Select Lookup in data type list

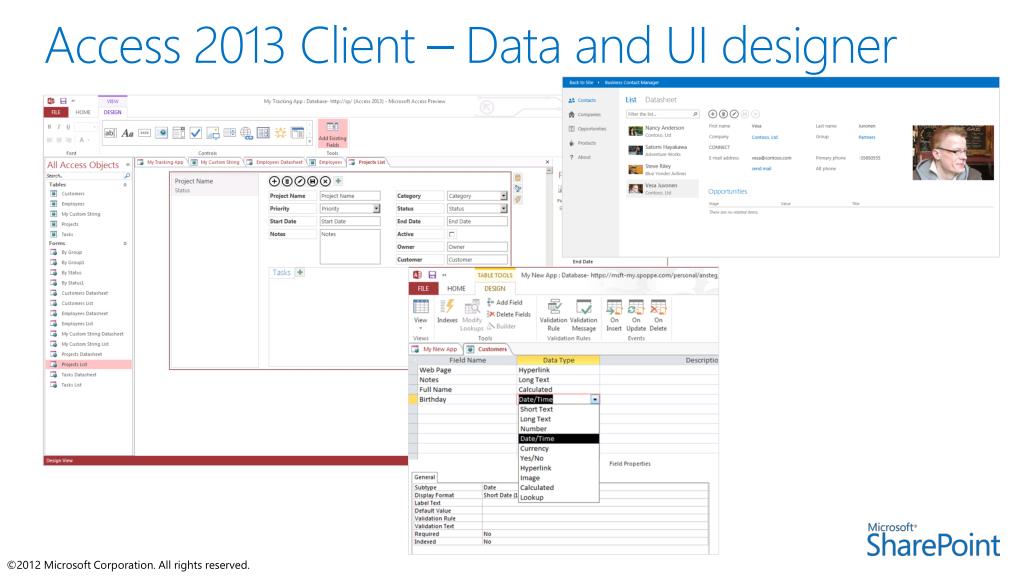[x=558, y=498]
